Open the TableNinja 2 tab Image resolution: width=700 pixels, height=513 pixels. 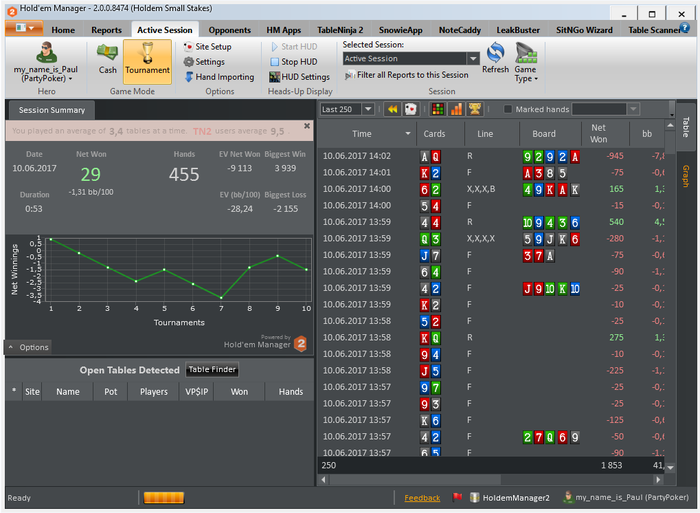pos(340,30)
